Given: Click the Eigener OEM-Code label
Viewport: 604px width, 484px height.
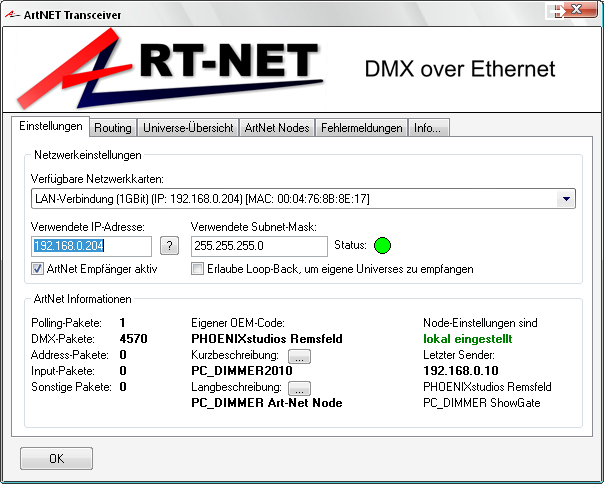Looking at the screenshot, I should coord(238,323).
